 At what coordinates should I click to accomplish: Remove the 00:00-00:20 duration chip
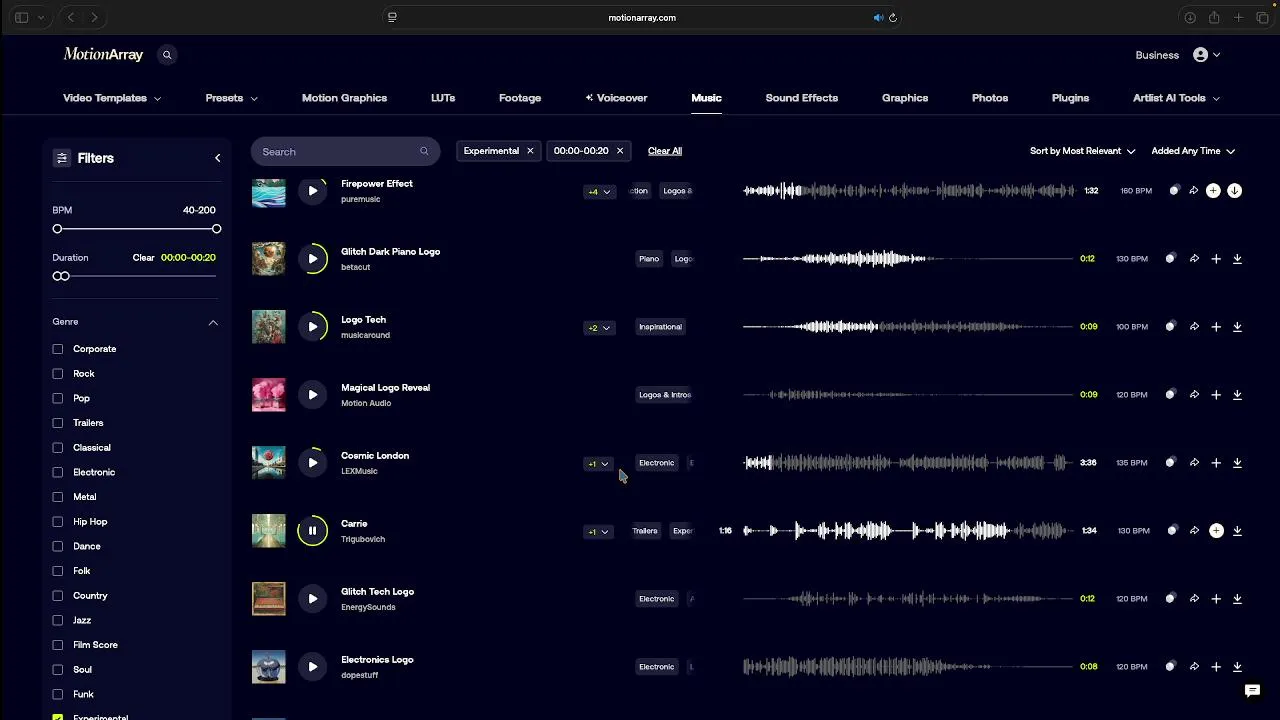[620, 151]
